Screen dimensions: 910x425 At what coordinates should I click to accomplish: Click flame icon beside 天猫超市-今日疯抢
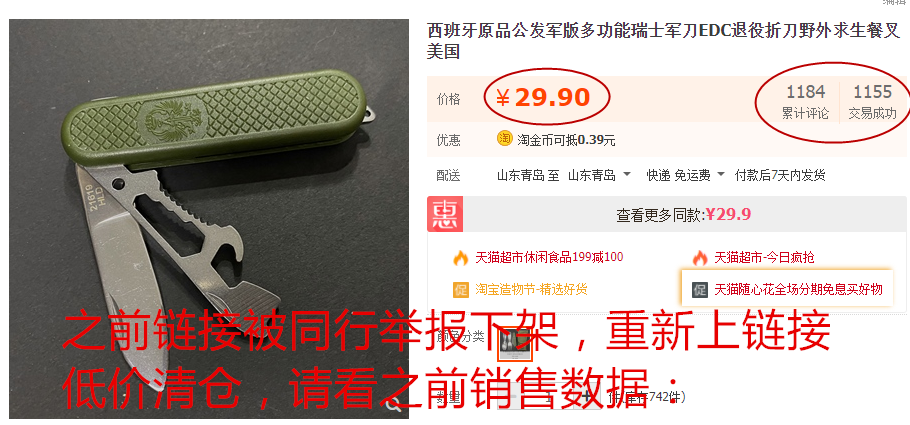click(700, 257)
